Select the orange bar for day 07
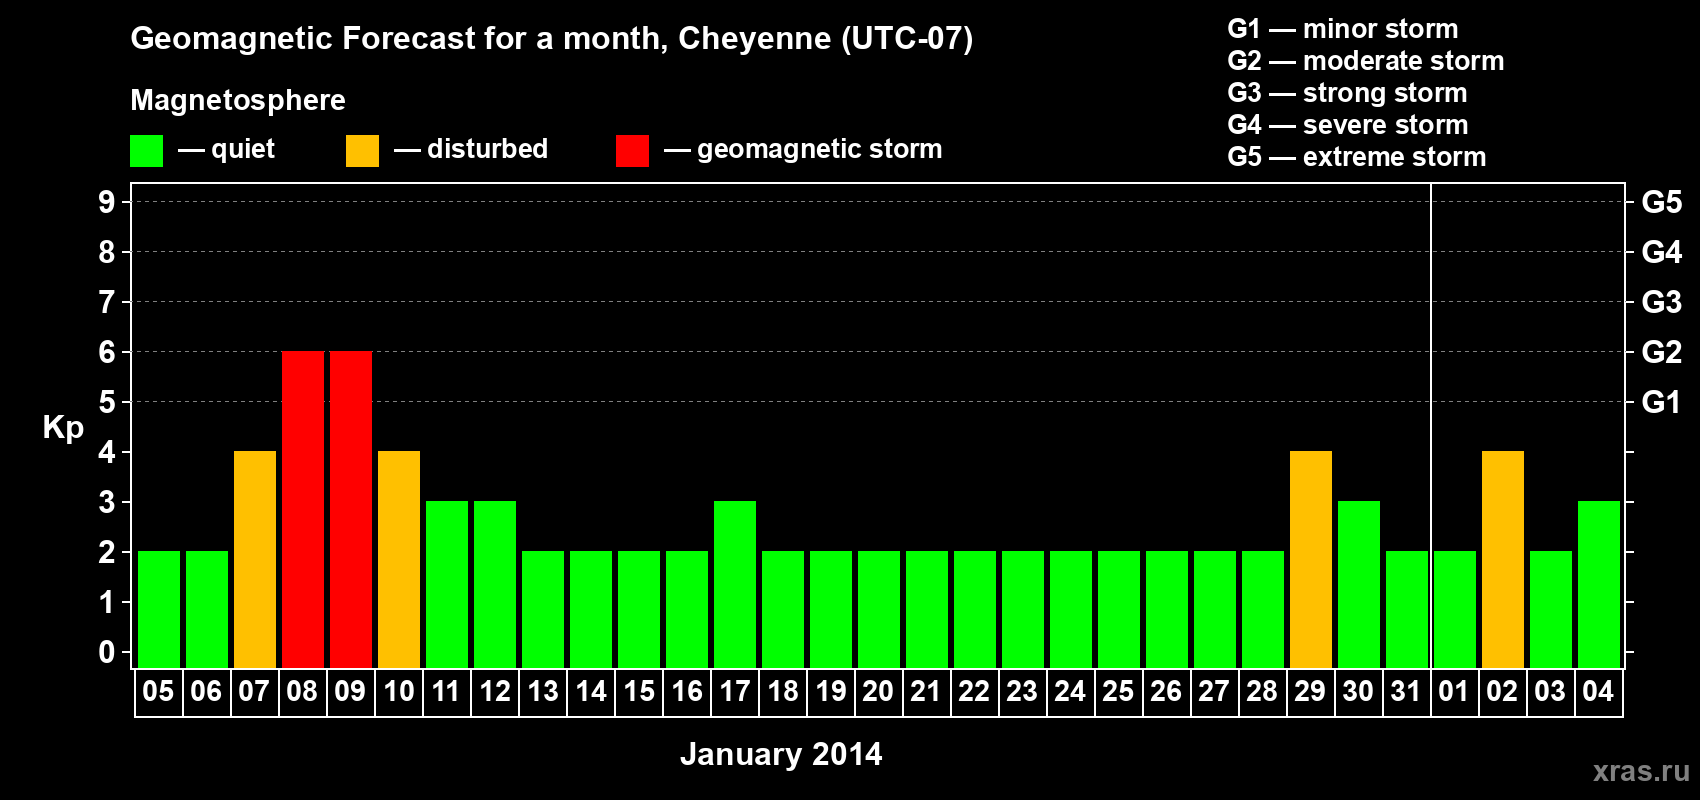Screen dimensions: 1700x800 255,559
